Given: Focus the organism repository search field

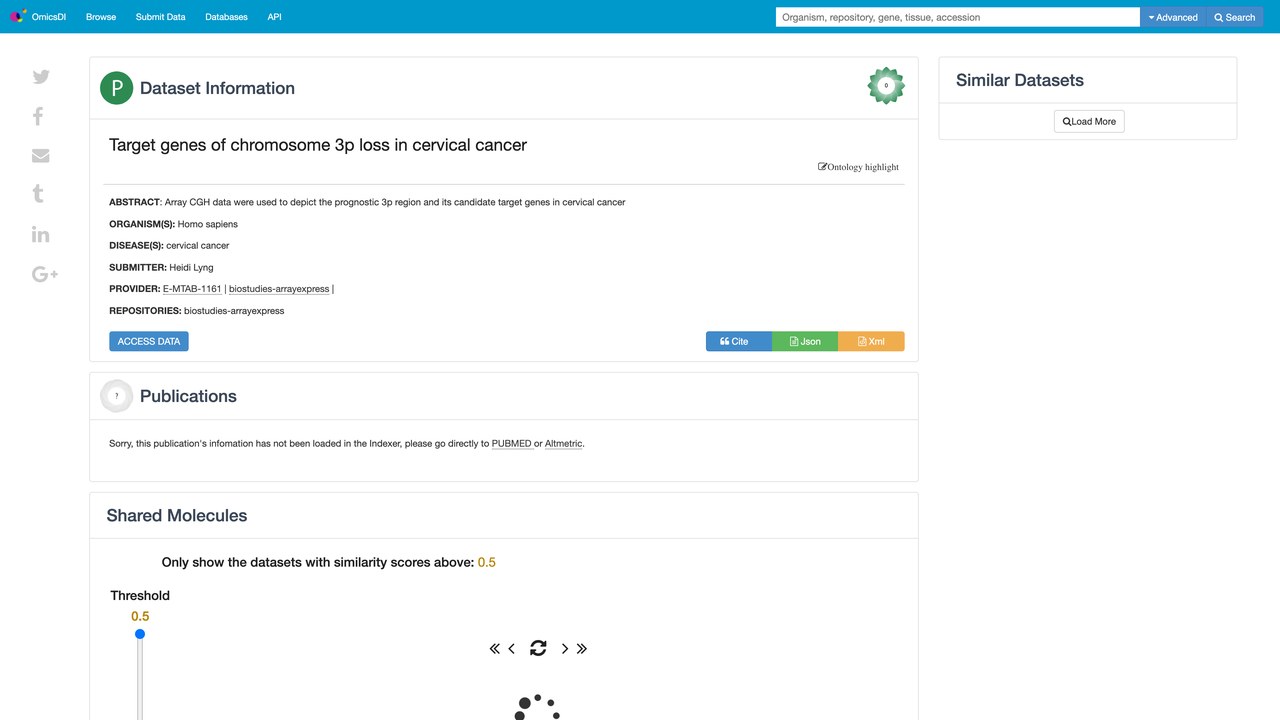Looking at the screenshot, I should click(x=958, y=17).
